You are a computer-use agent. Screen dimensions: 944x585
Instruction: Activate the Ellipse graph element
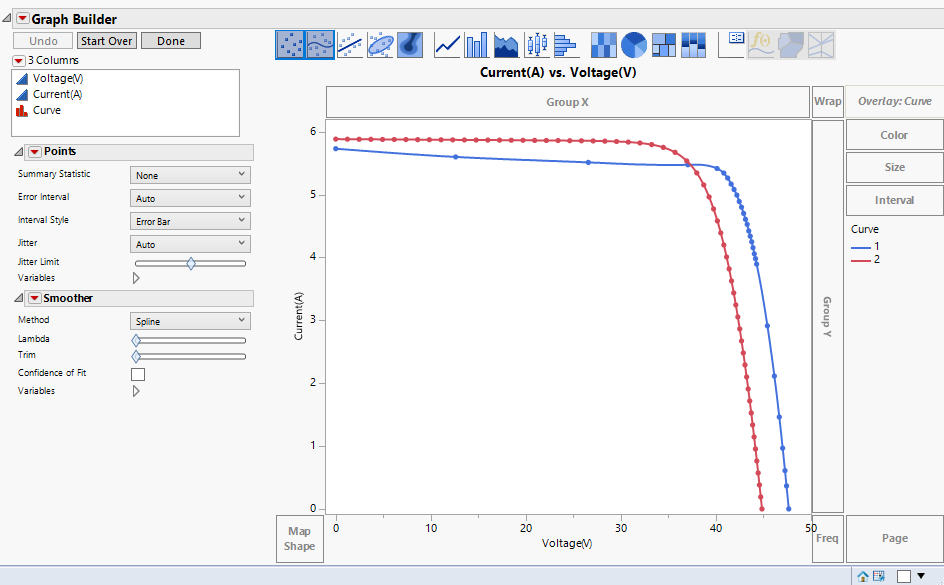(380, 45)
